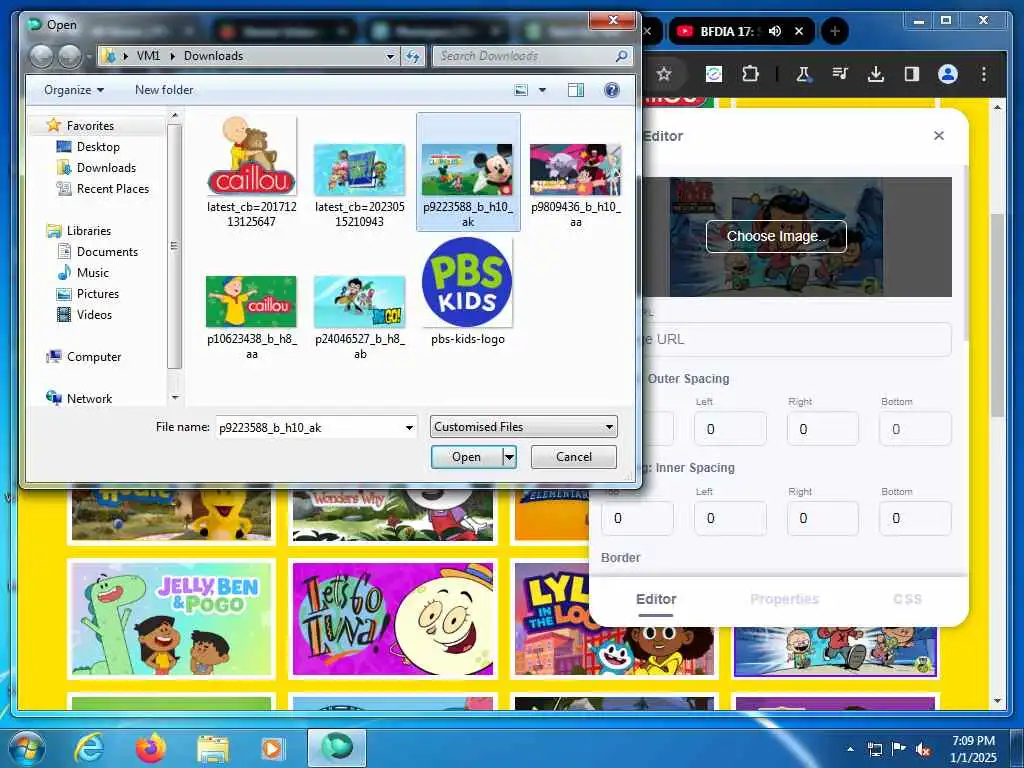
Task: Select Caillou file p10623438_b_h8_aa
Action: (251, 317)
